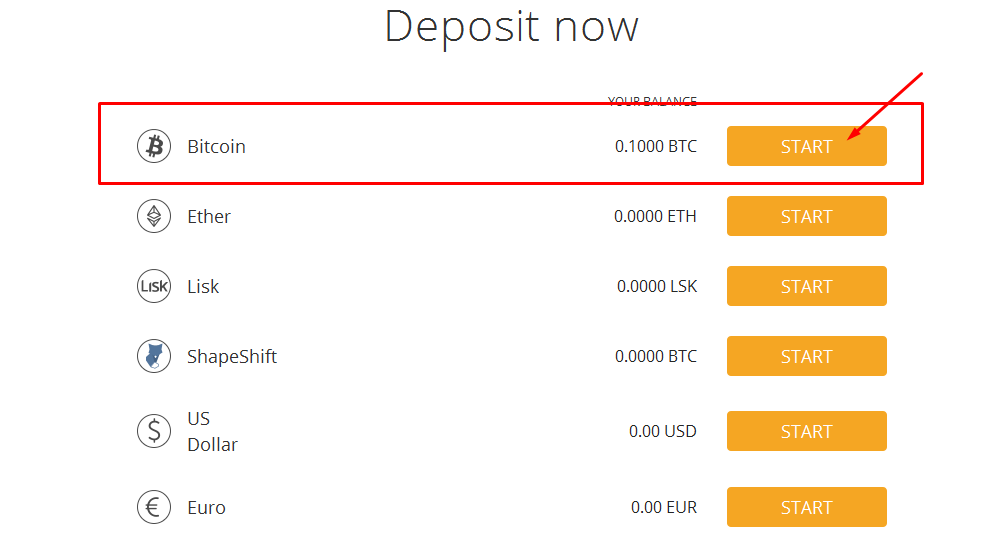Hit START next to ShapeShift

806,356
